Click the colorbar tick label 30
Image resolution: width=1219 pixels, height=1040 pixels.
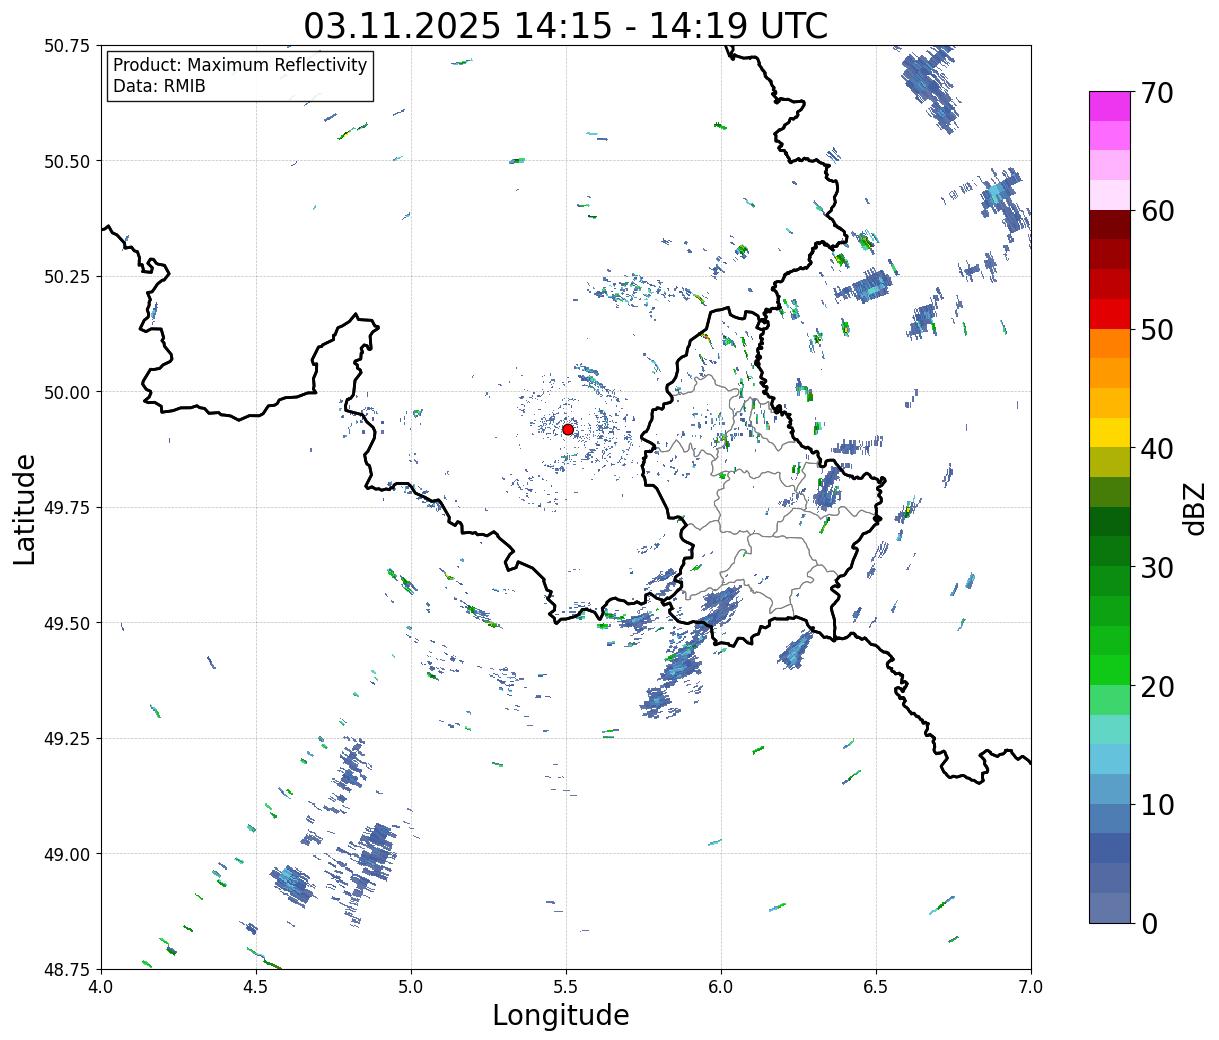click(x=1156, y=568)
